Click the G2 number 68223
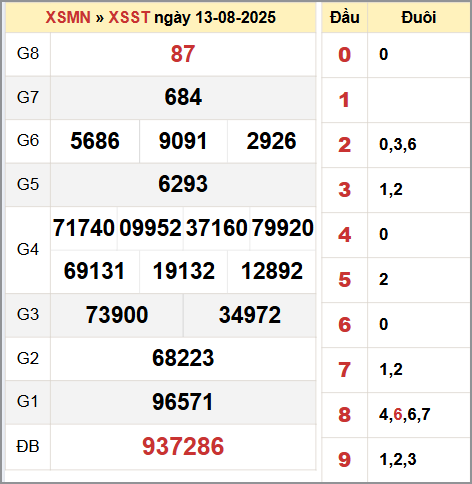 point(183,358)
